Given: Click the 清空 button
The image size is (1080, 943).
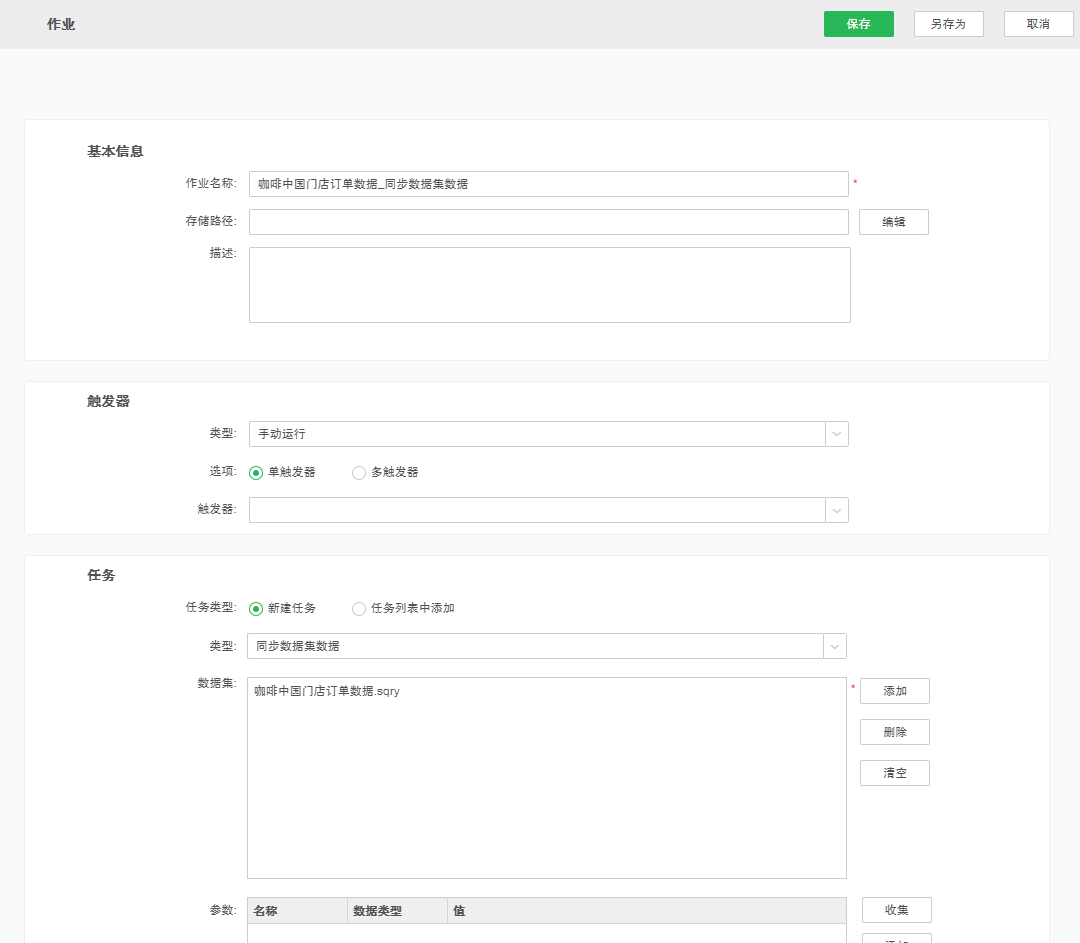Looking at the screenshot, I should tap(894, 773).
